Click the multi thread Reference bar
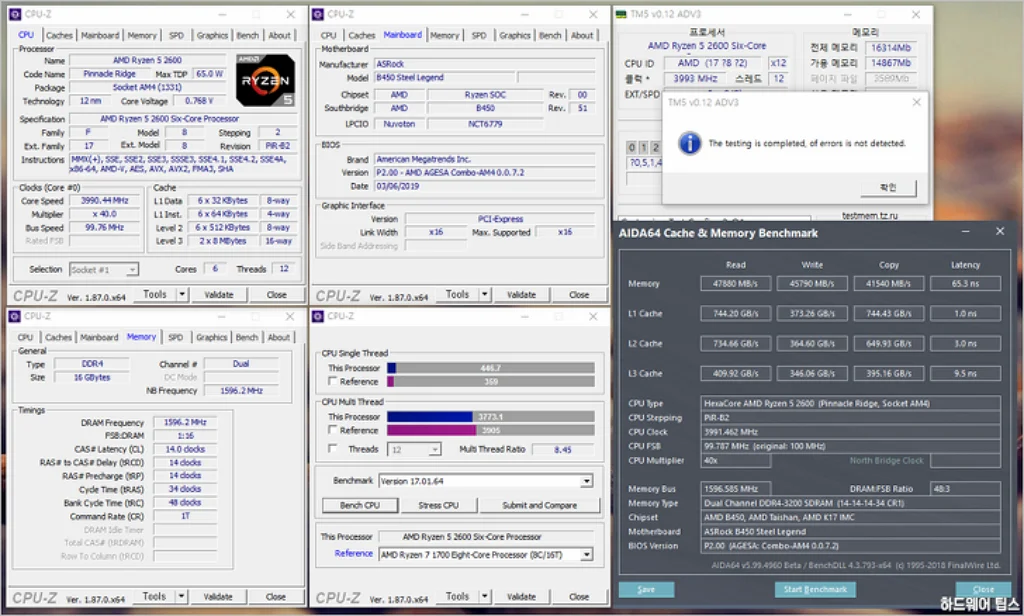1024x616 pixels. (490, 430)
